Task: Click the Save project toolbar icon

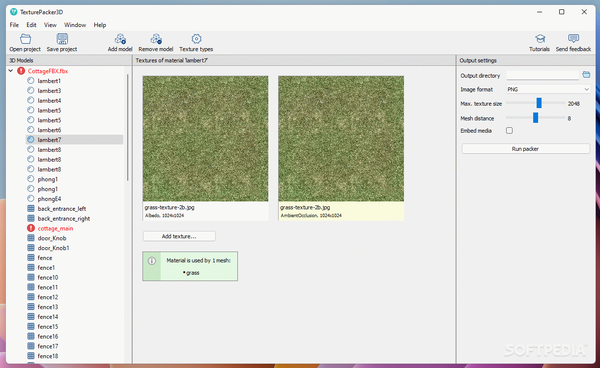Action: pyautogui.click(x=62, y=39)
